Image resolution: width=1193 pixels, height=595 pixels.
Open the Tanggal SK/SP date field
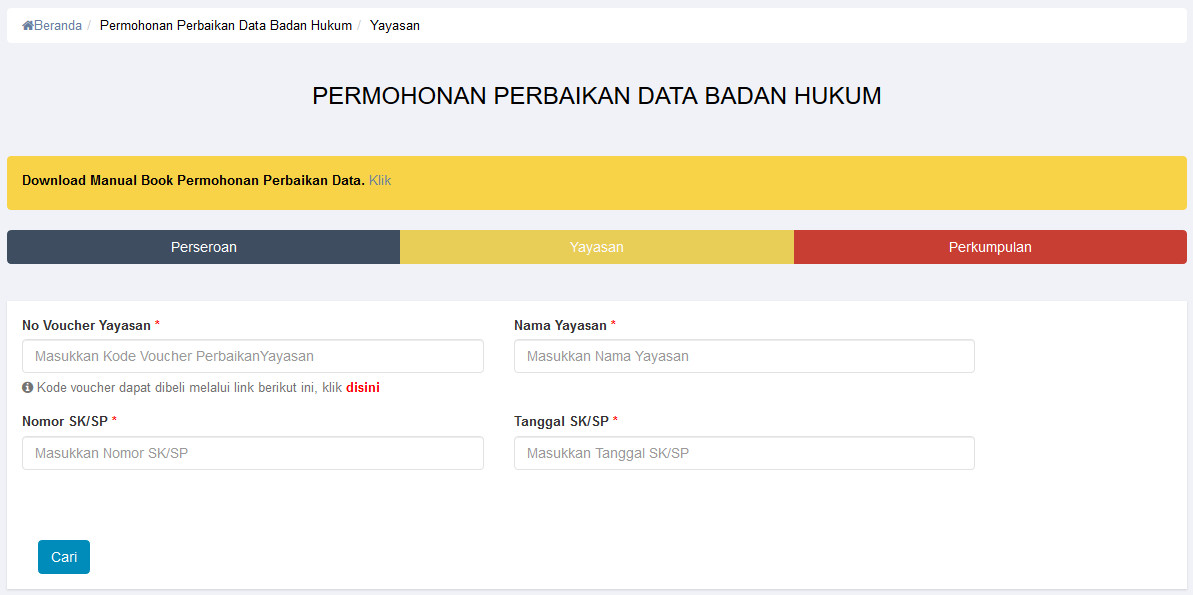point(744,453)
